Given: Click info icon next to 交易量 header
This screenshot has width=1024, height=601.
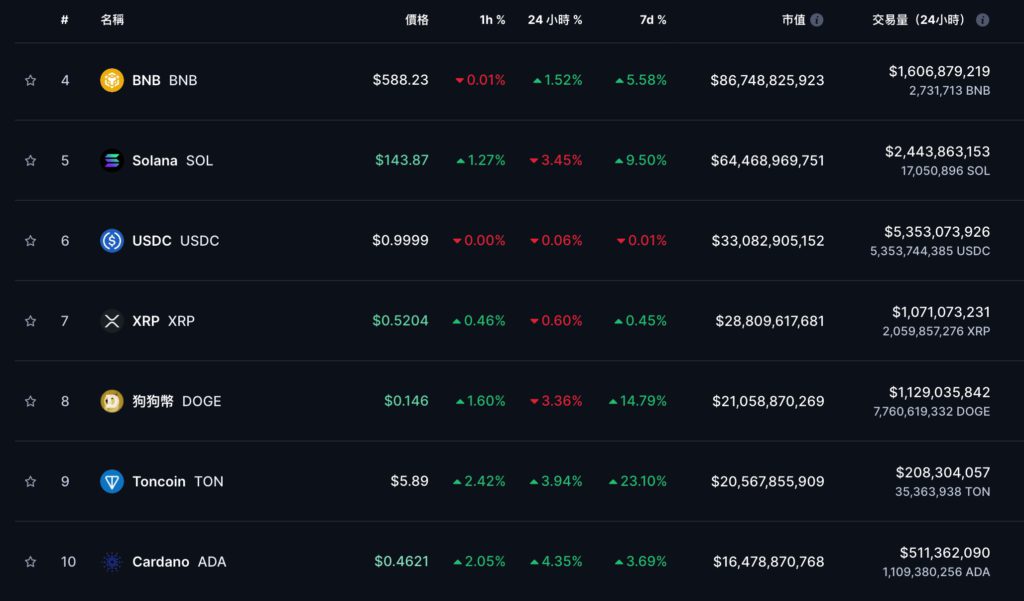Looking at the screenshot, I should [982, 20].
